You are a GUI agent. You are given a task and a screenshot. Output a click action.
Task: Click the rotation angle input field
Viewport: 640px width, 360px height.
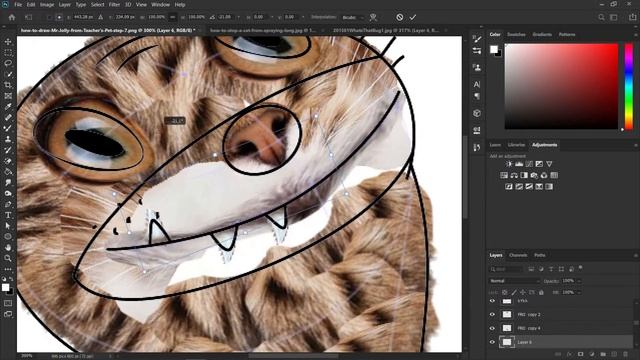[x=226, y=17]
